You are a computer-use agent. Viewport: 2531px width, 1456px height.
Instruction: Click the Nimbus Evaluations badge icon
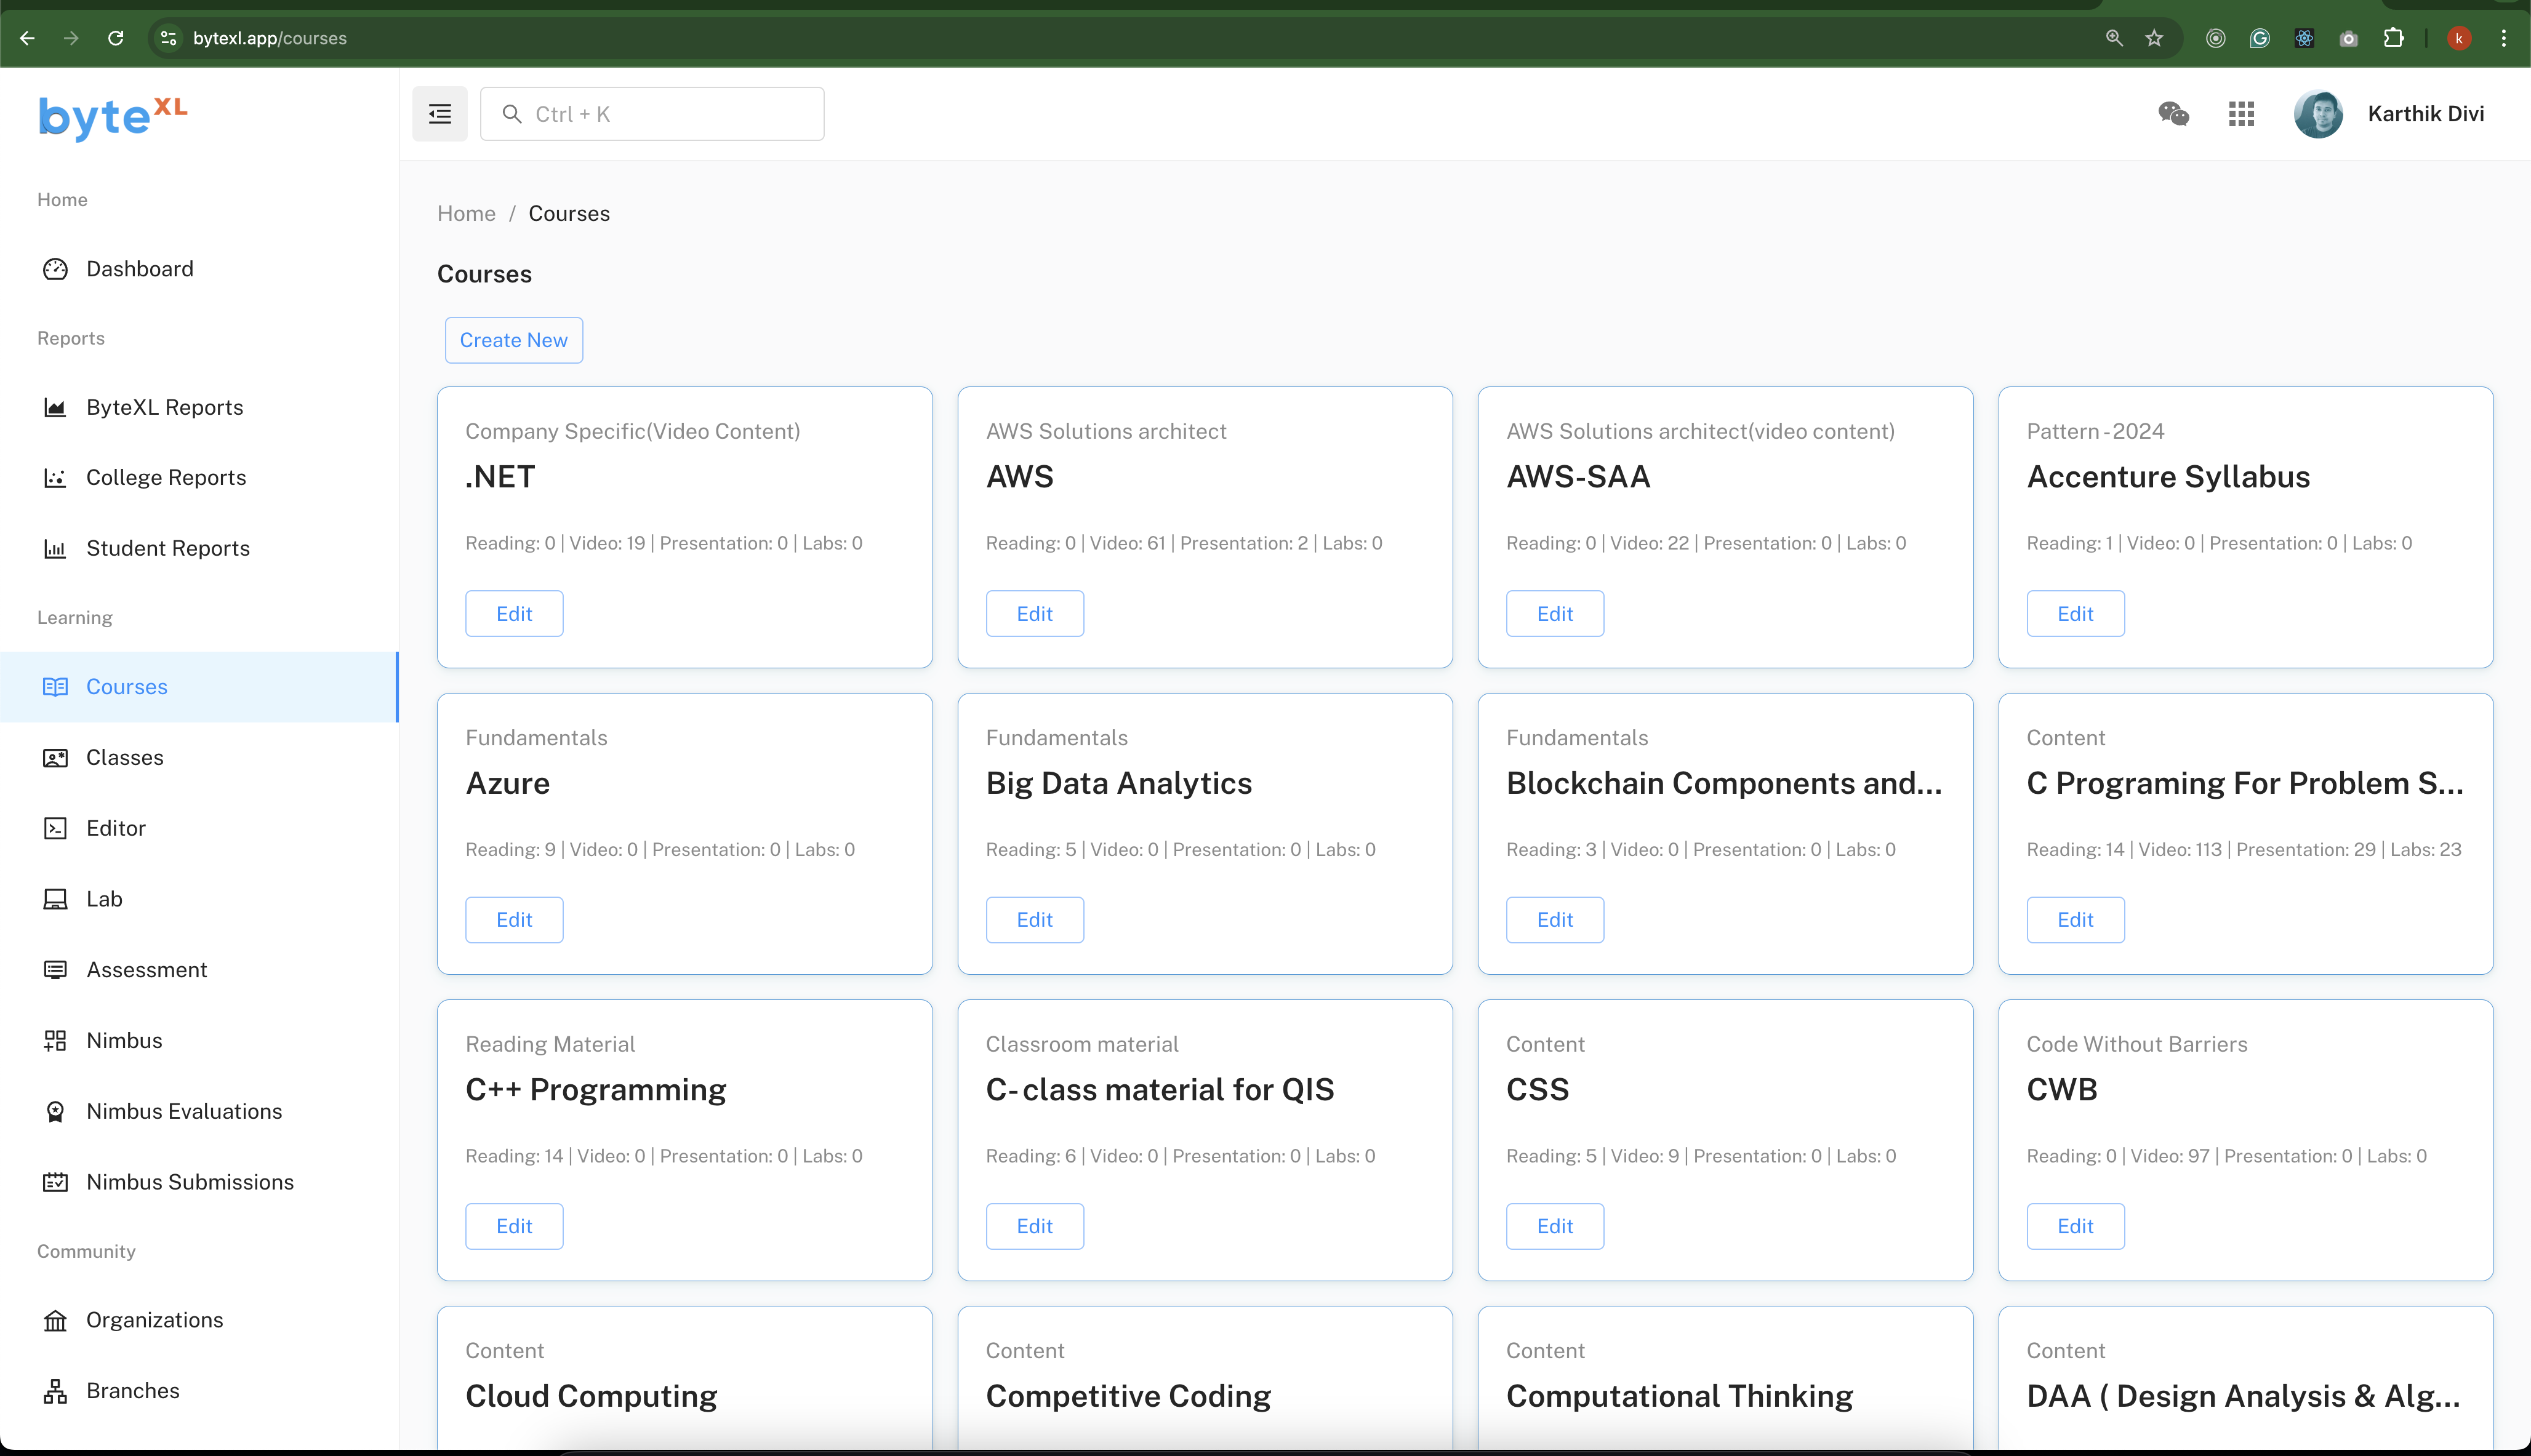[55, 1111]
